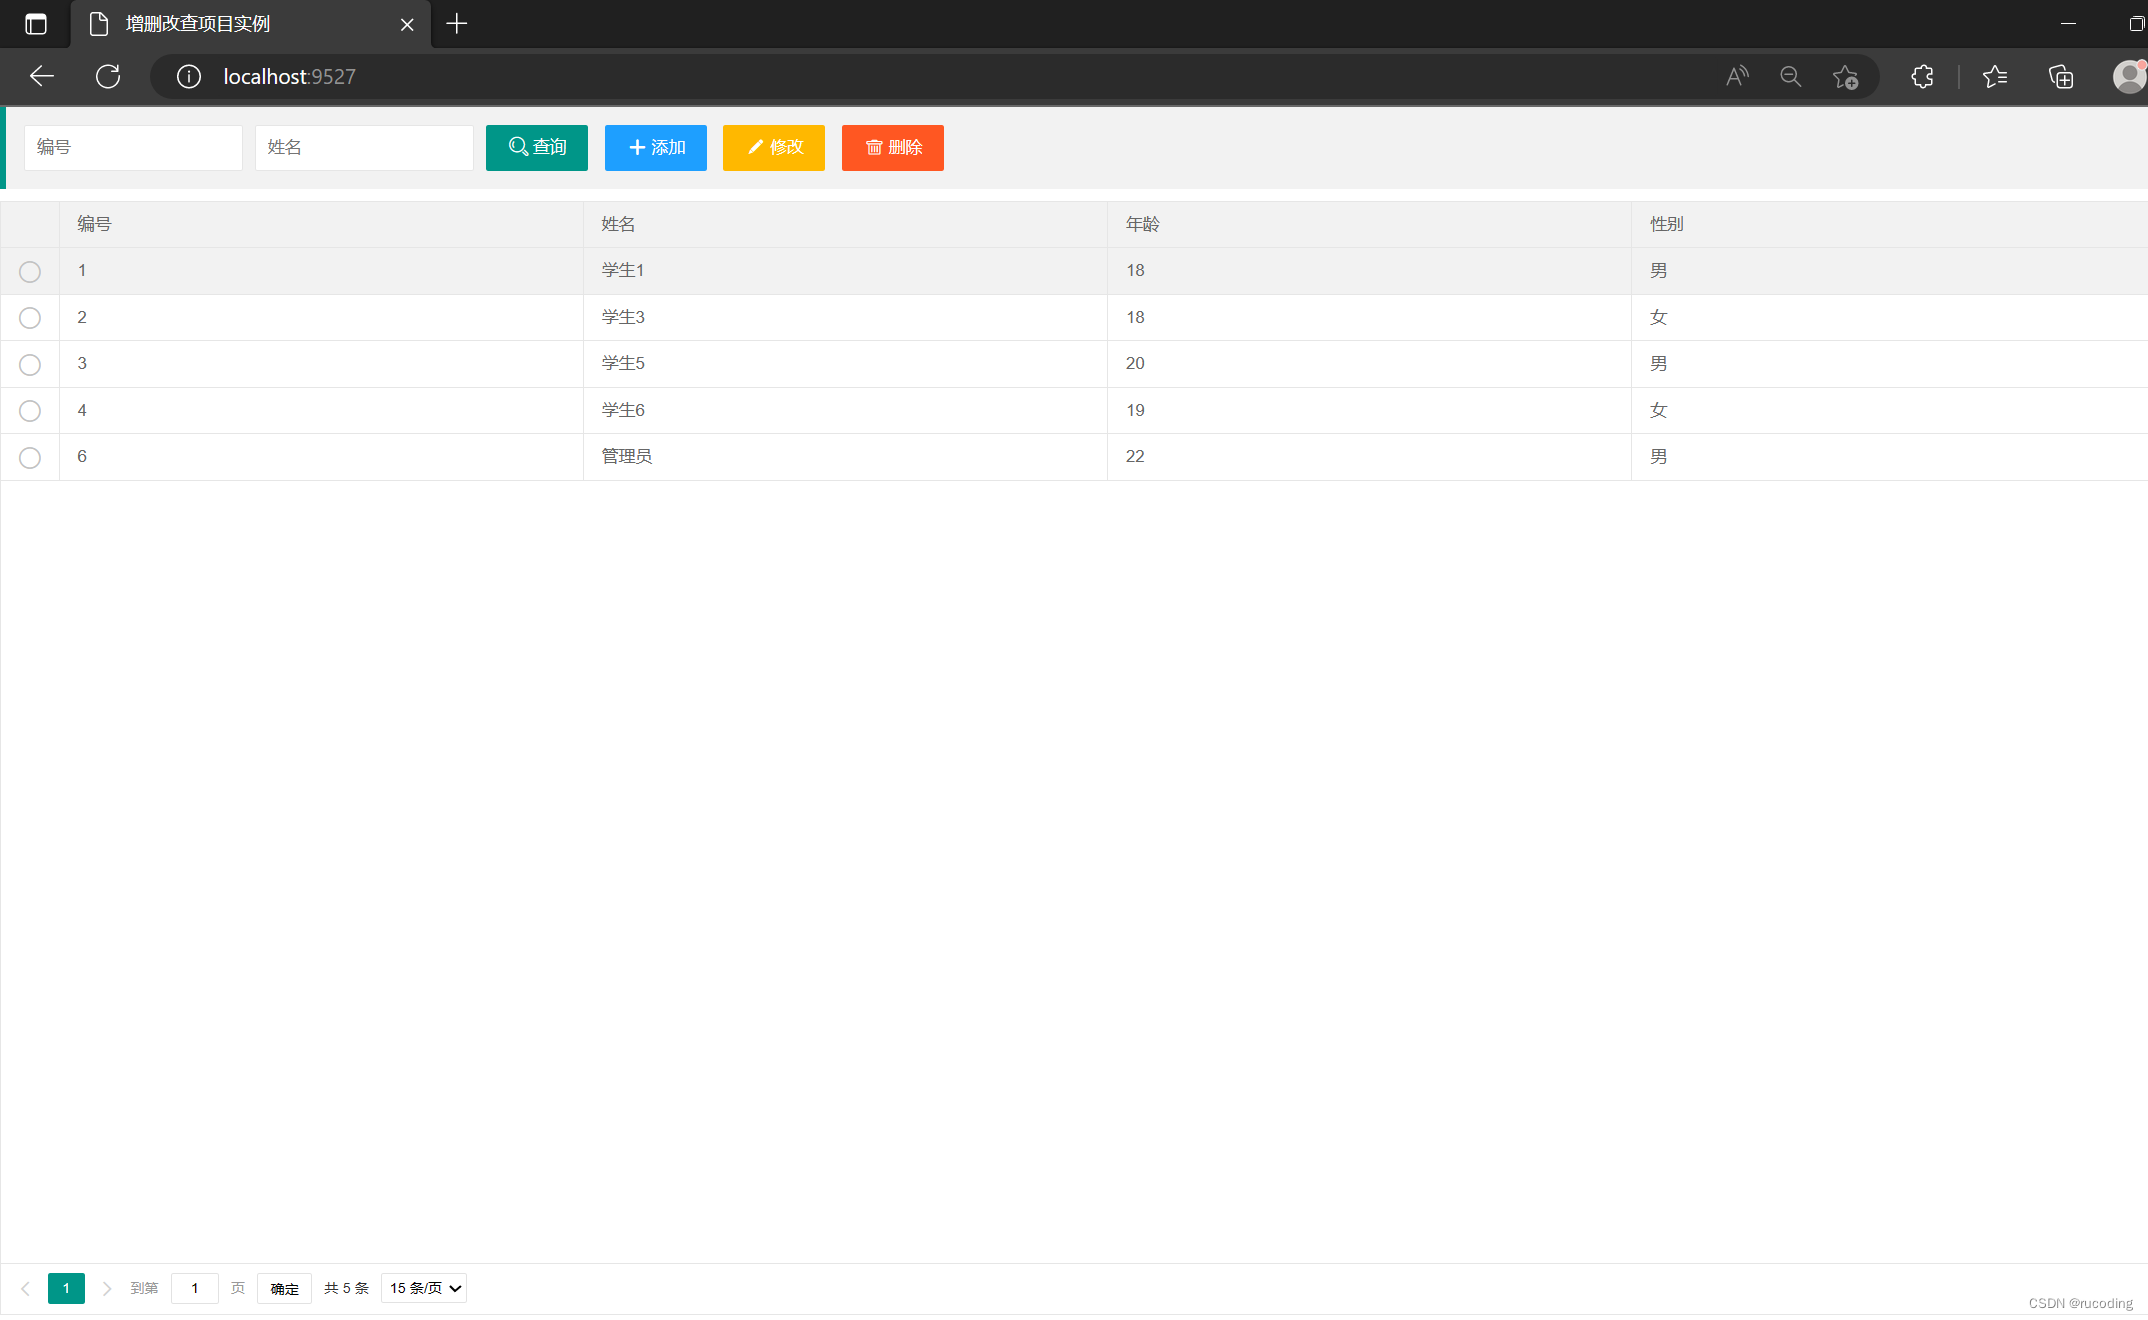This screenshot has height=1320, width=2148.
Task: Open the favorites list icon
Action: pos(1995,76)
